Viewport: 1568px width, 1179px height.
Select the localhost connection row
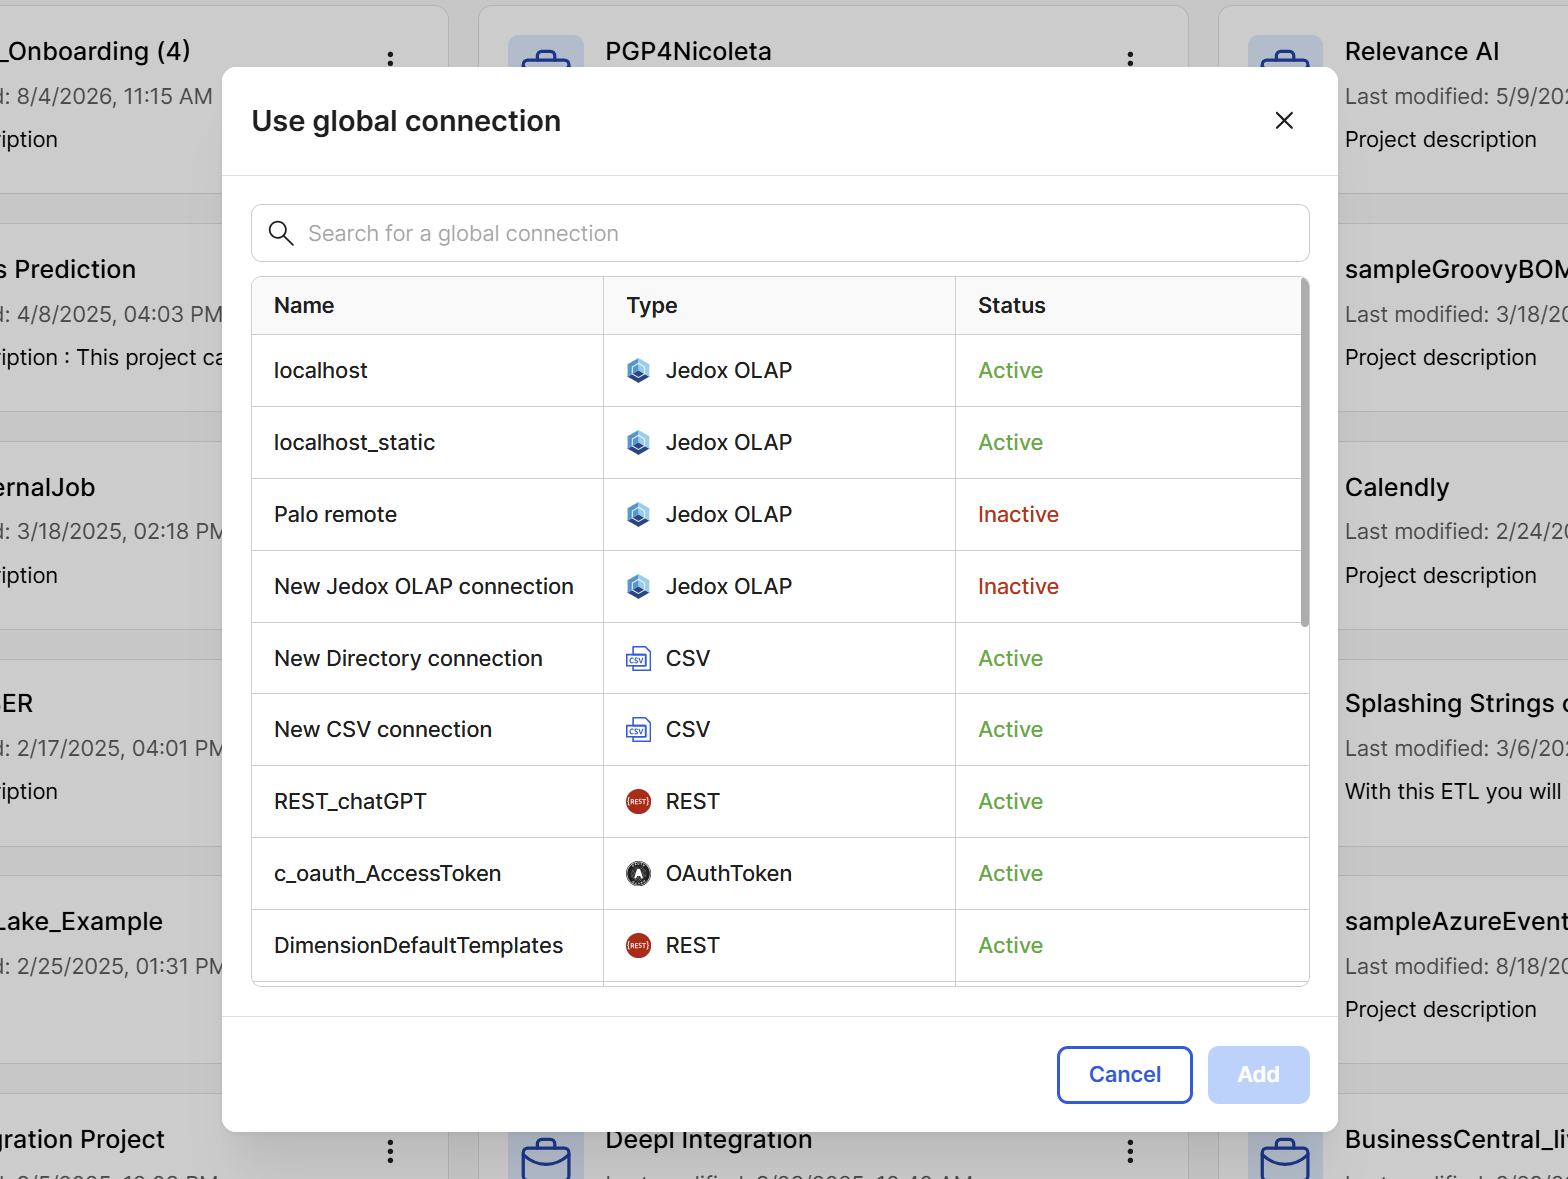coord(776,370)
